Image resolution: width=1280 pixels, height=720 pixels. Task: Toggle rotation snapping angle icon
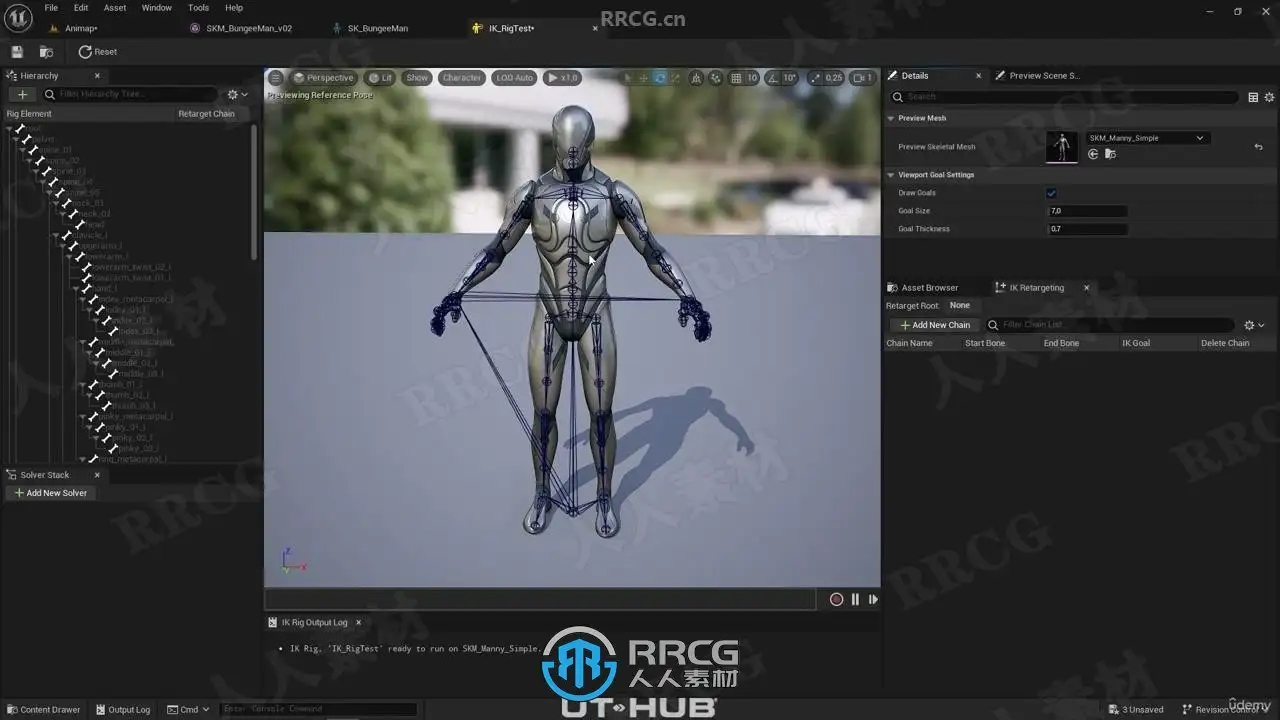point(774,78)
